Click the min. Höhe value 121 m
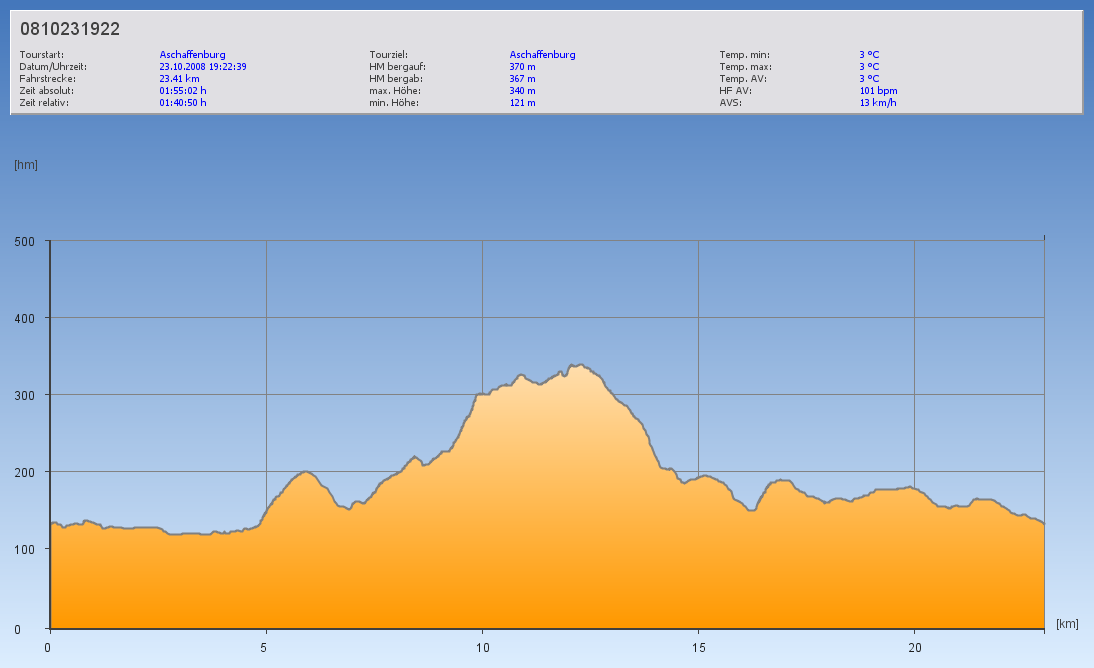This screenshot has width=1094, height=668. pyautogui.click(x=522, y=103)
